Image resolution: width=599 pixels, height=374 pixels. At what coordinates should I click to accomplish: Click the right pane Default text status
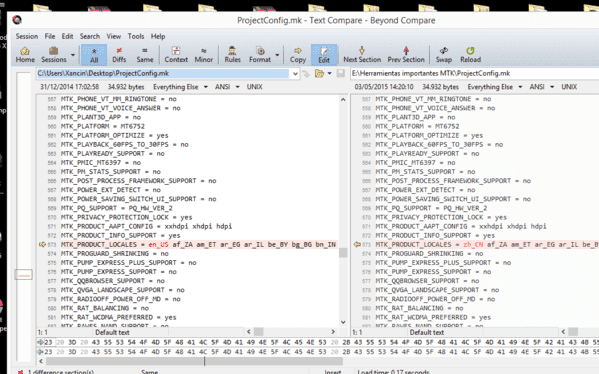pyautogui.click(x=426, y=332)
